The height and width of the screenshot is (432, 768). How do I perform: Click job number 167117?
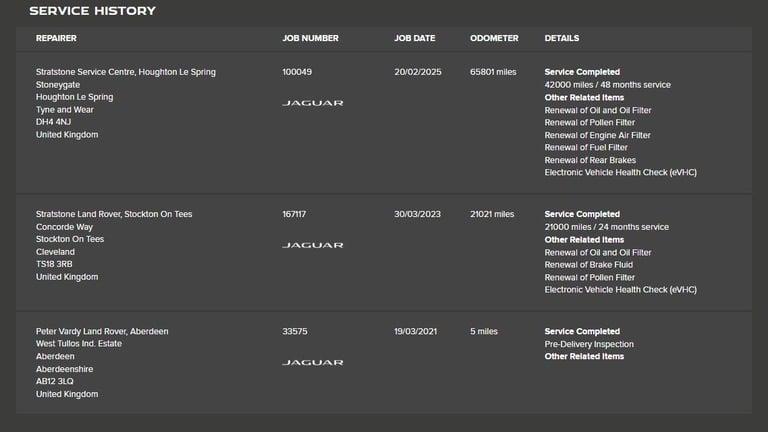click(x=296, y=214)
